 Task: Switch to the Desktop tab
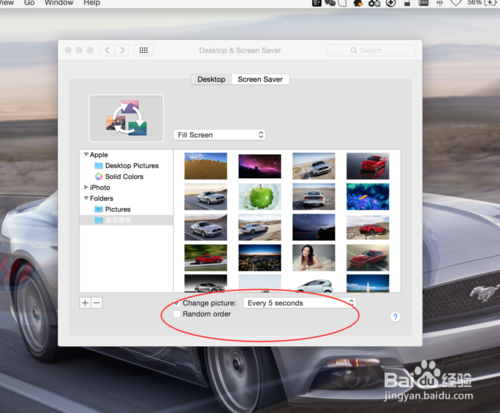(x=211, y=79)
